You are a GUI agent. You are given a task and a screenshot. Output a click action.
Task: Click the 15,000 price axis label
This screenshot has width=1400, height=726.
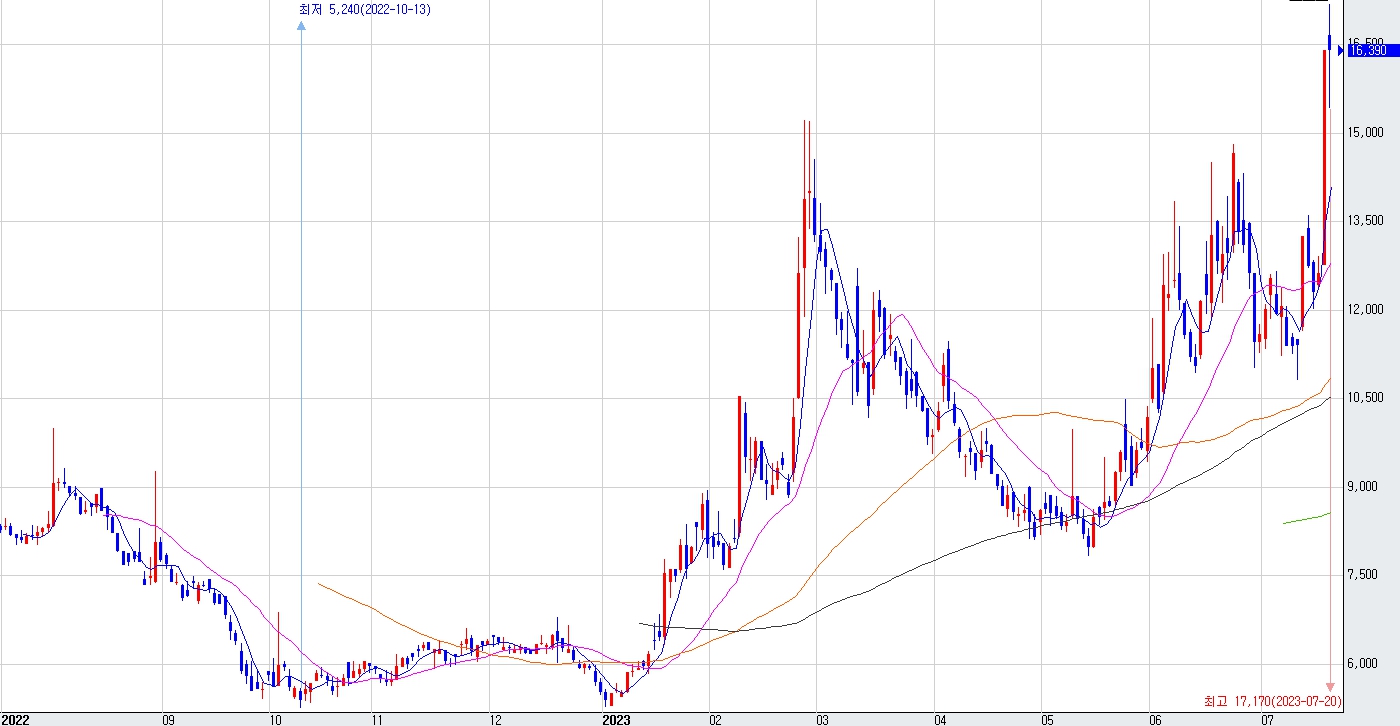pos(1367,133)
